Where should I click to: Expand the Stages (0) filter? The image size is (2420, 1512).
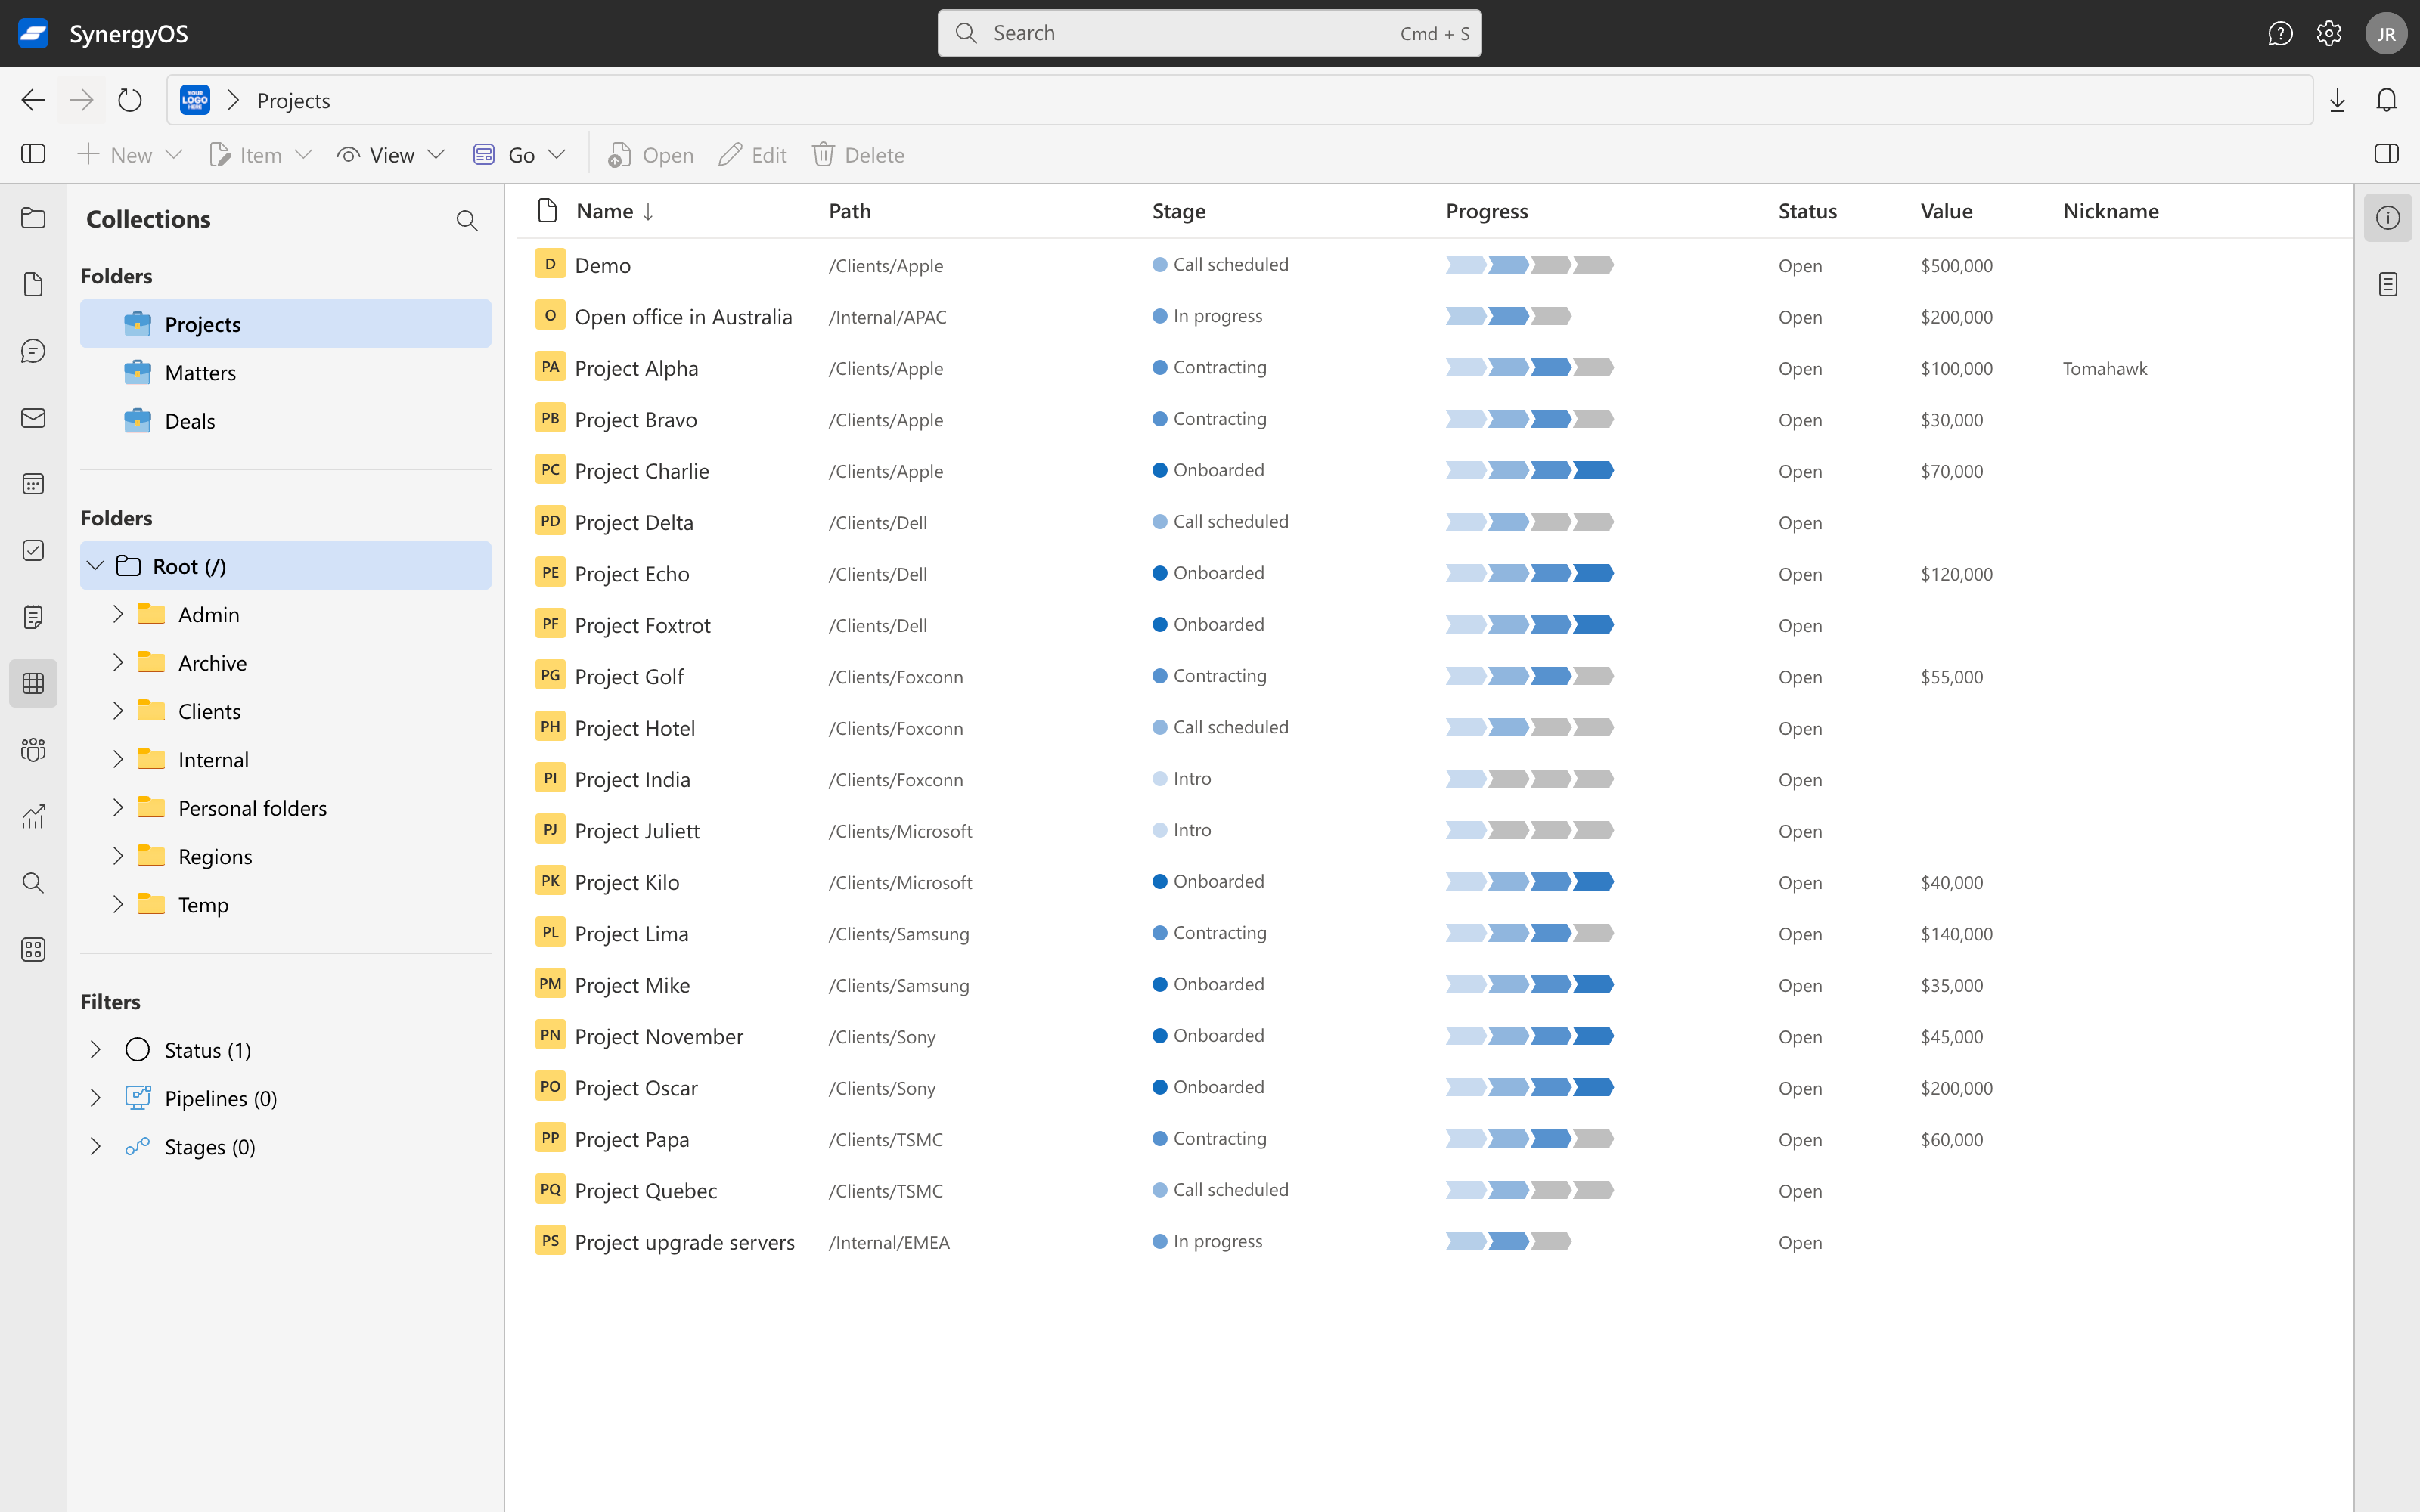tap(95, 1146)
